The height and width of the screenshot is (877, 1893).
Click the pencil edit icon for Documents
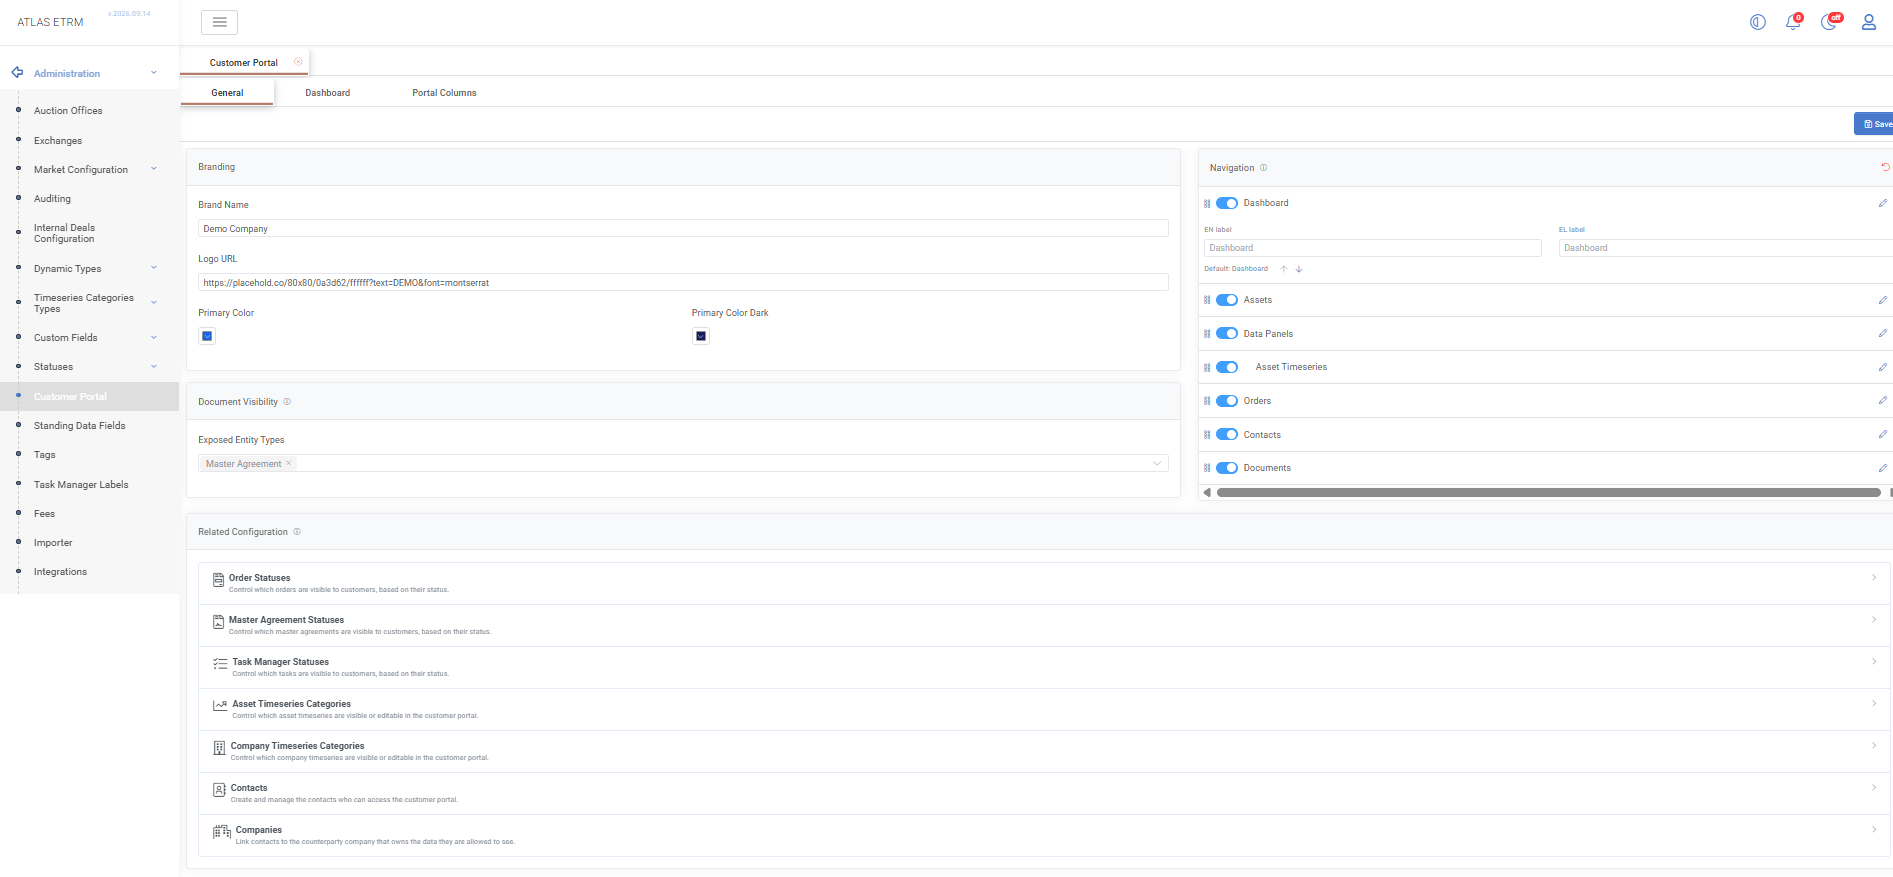click(x=1882, y=468)
